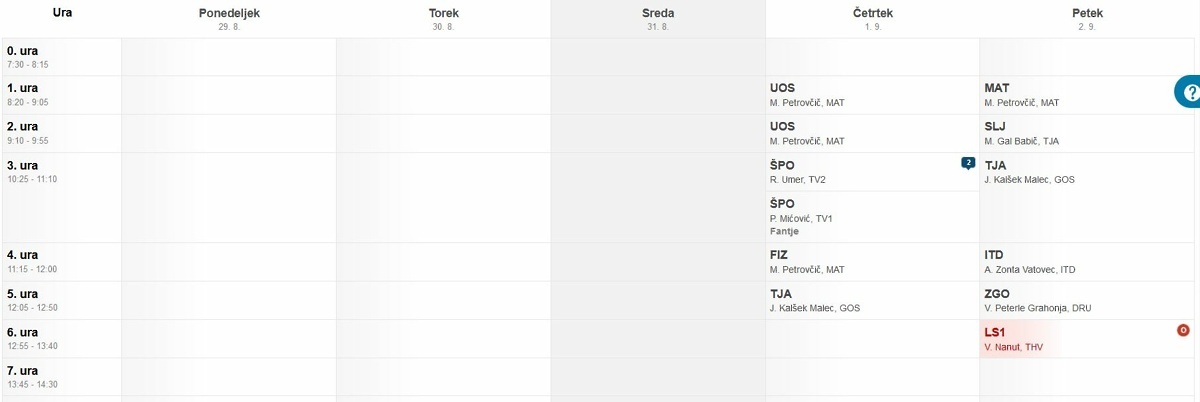Open Thursday second-hour UOS lesson
This screenshot has height=402, width=1200.
coord(872,134)
